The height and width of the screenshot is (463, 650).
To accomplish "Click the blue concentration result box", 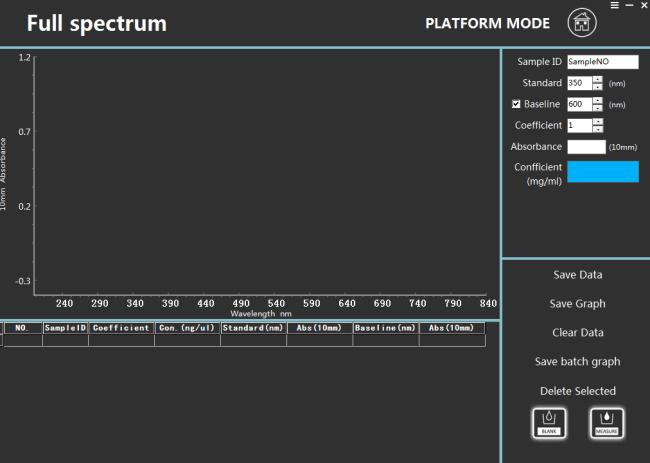I will tap(602, 172).
